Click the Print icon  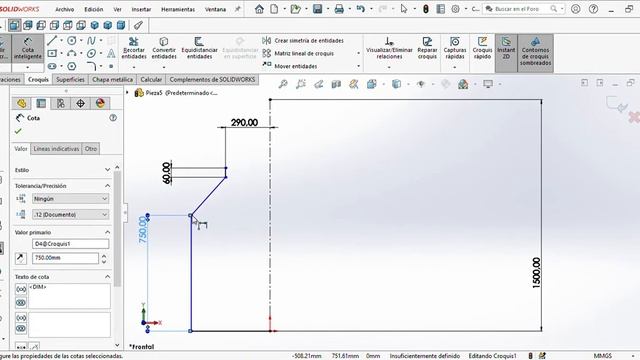tap(339, 9)
